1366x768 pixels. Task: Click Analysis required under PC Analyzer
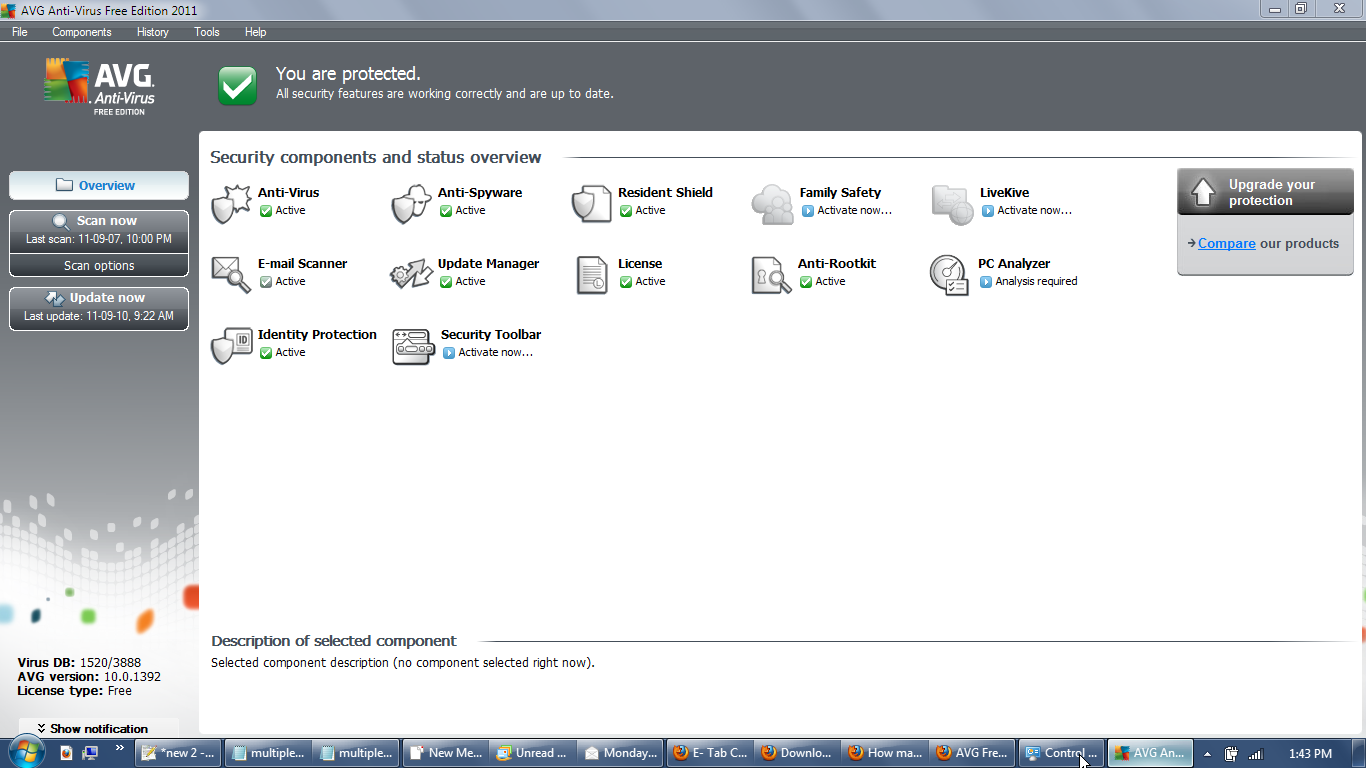coord(1029,282)
